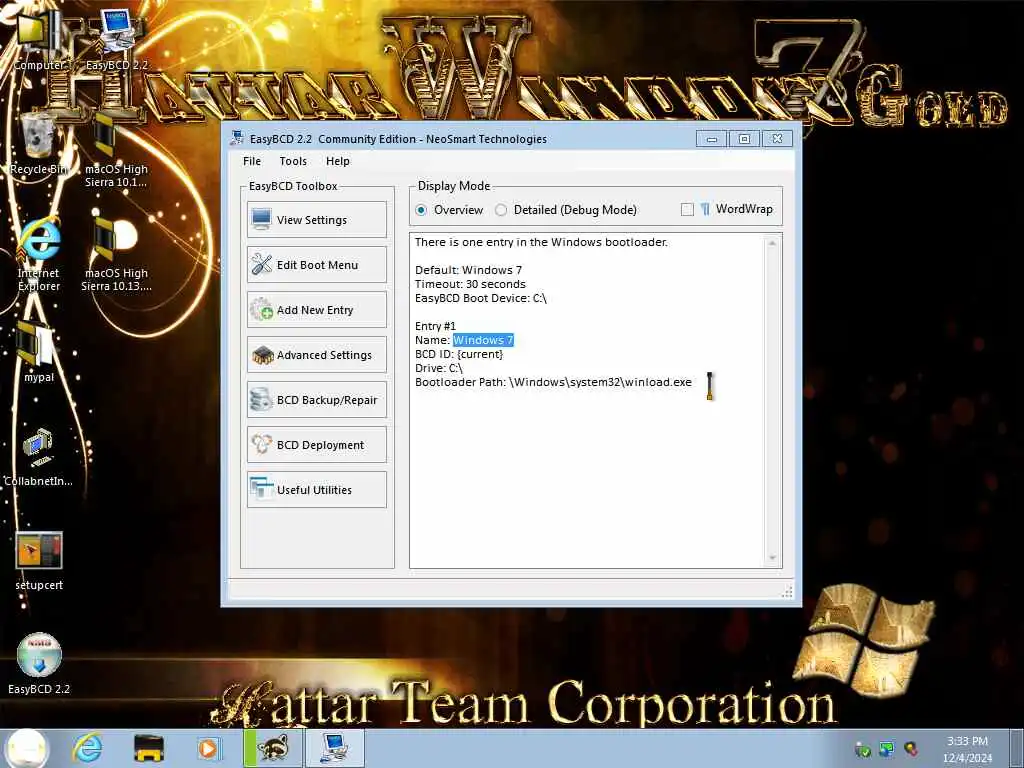Select the CollabnetIn... desktop icon
1024x768 pixels.
(x=39, y=457)
